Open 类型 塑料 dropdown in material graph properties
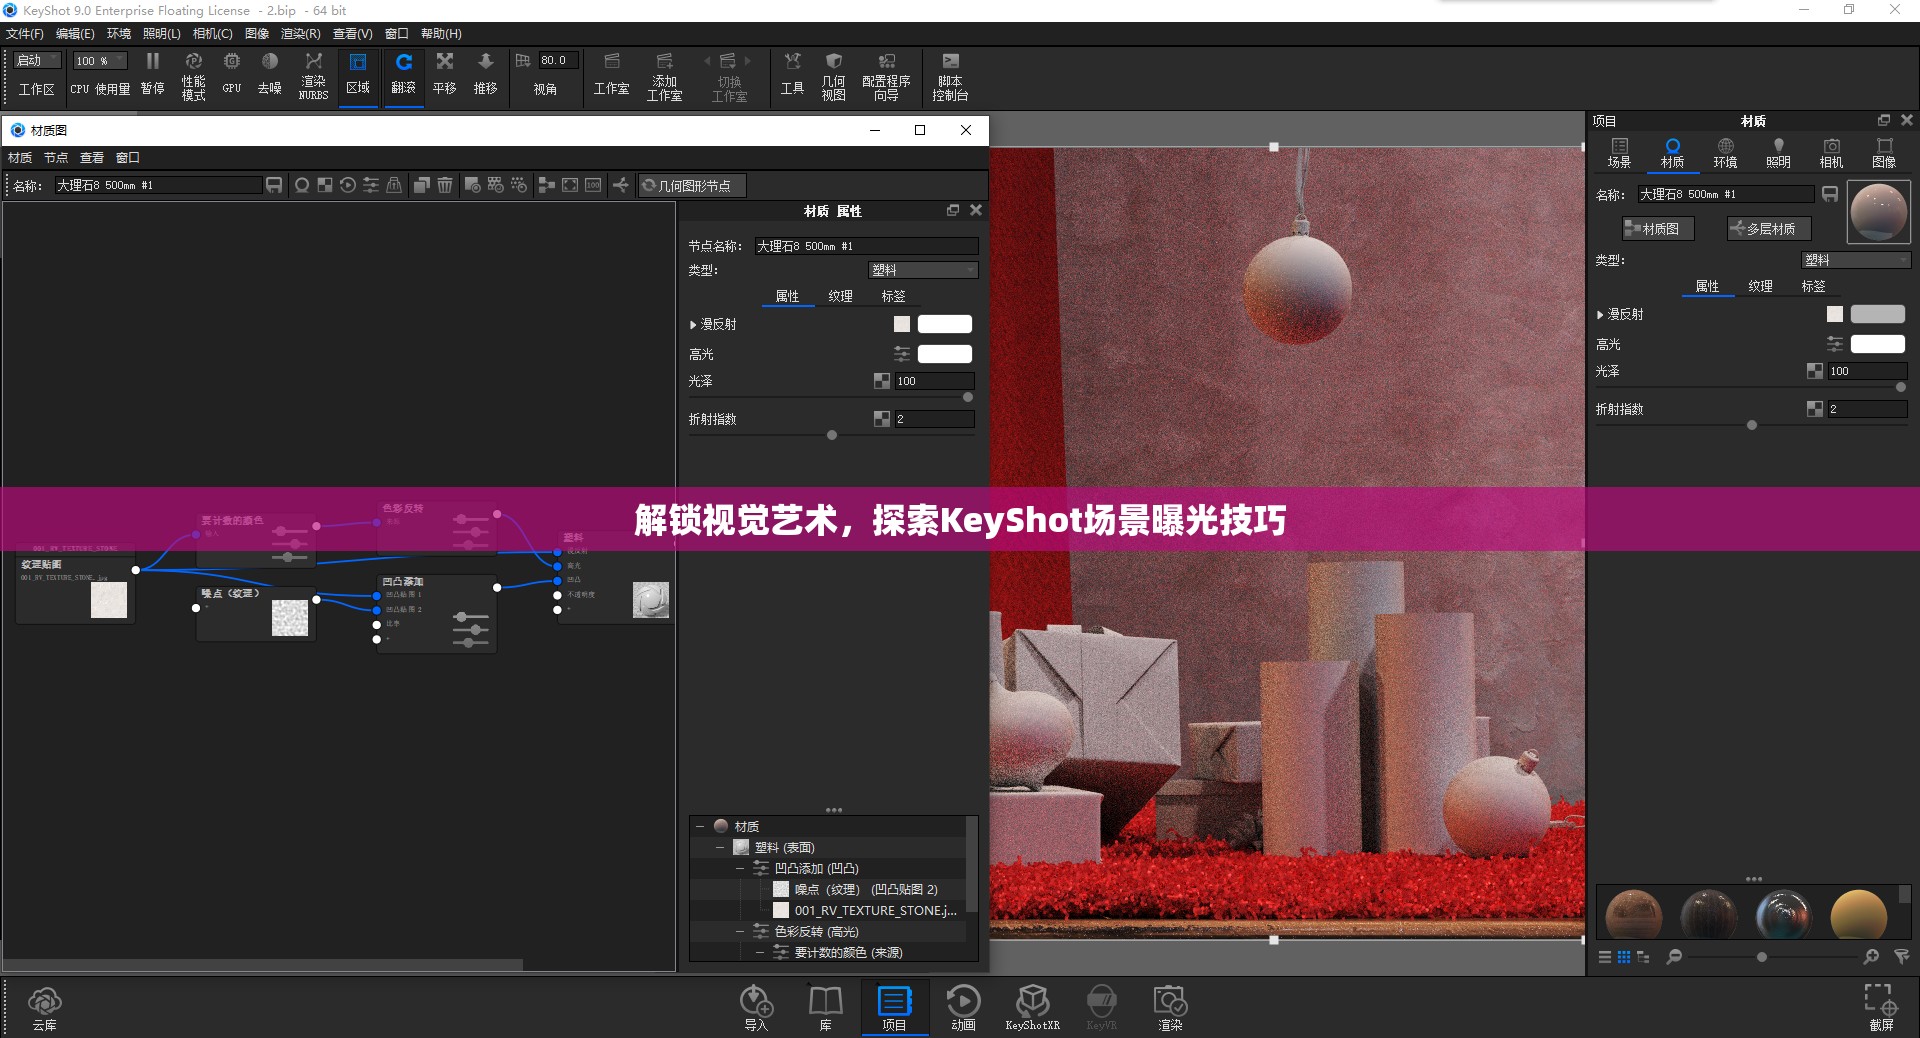1920x1038 pixels. pos(923,270)
